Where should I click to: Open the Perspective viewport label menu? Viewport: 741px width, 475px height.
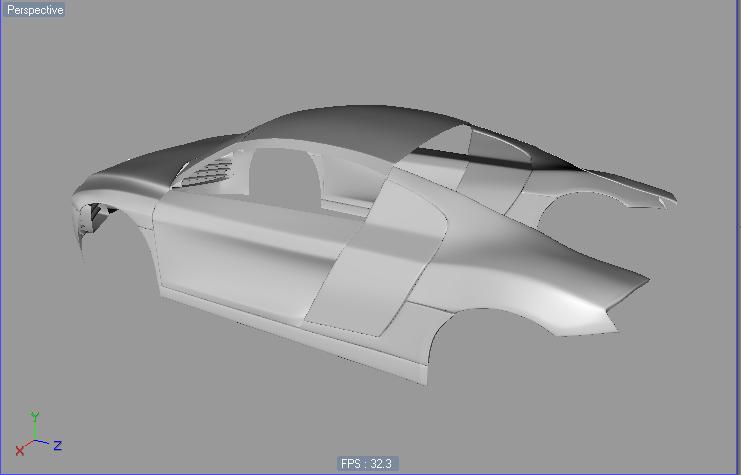click(x=34, y=9)
